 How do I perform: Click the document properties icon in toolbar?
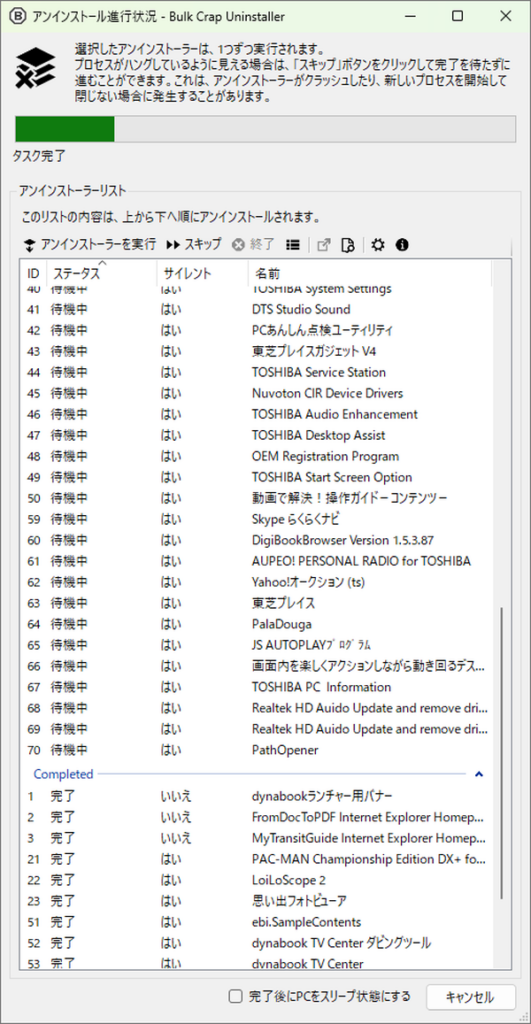(347, 245)
